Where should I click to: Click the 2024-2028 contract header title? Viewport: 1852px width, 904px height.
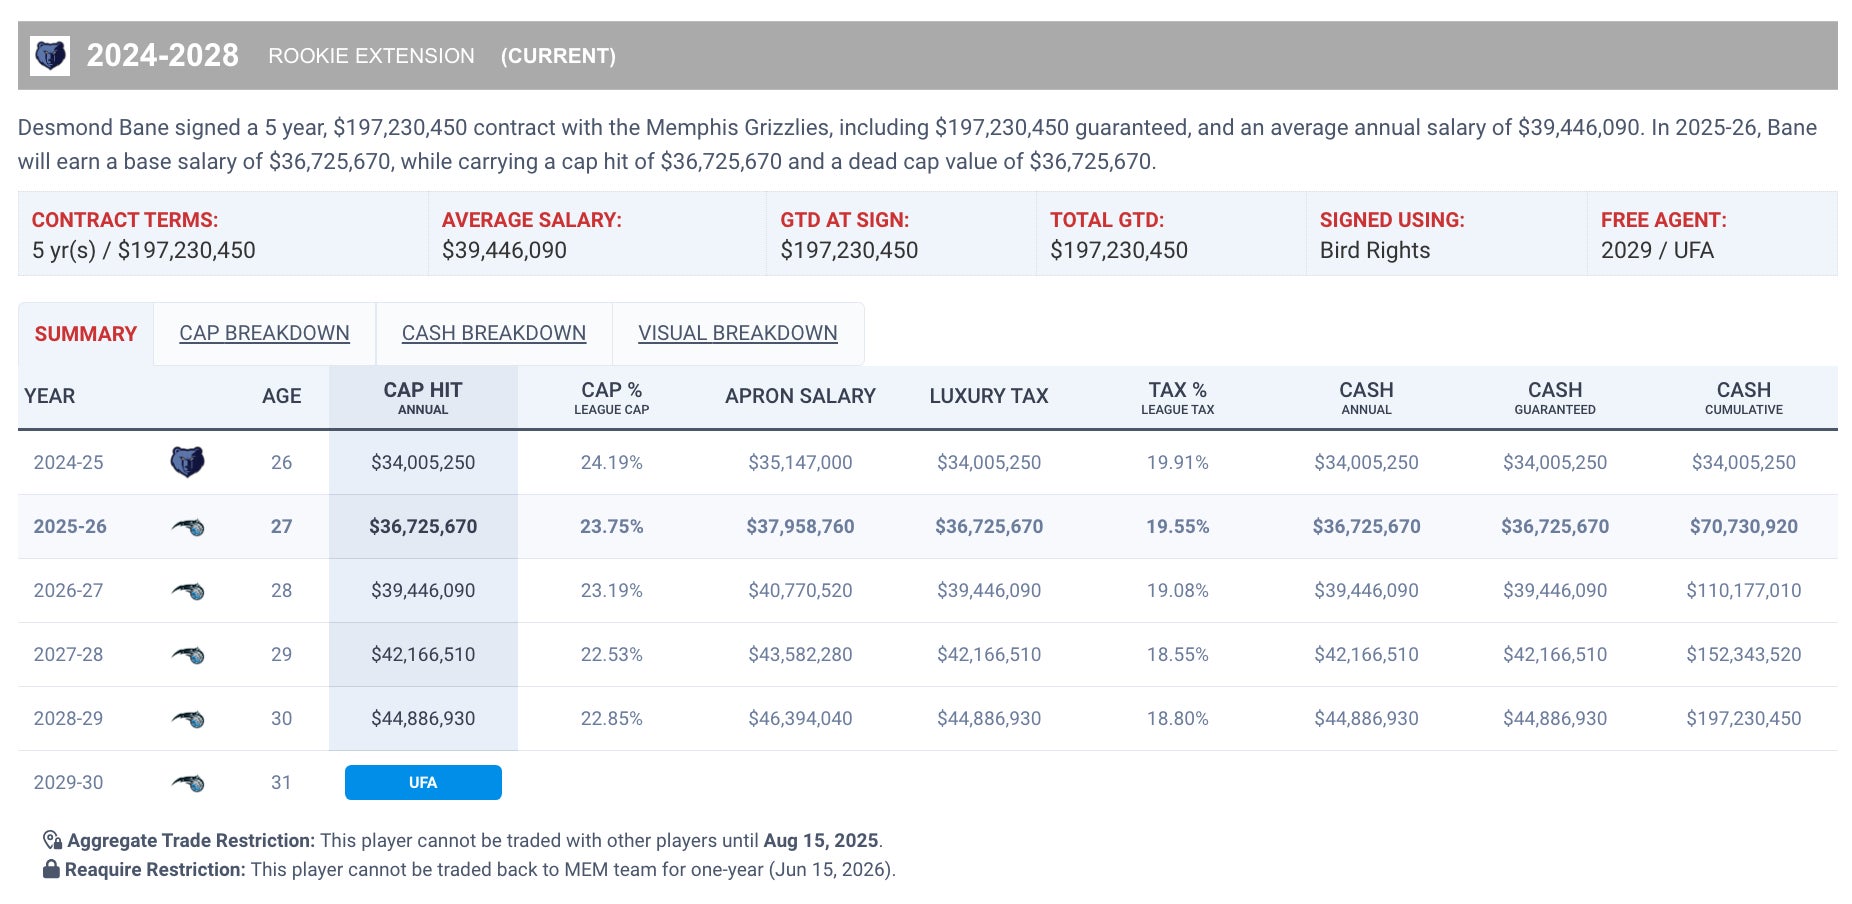point(163,56)
